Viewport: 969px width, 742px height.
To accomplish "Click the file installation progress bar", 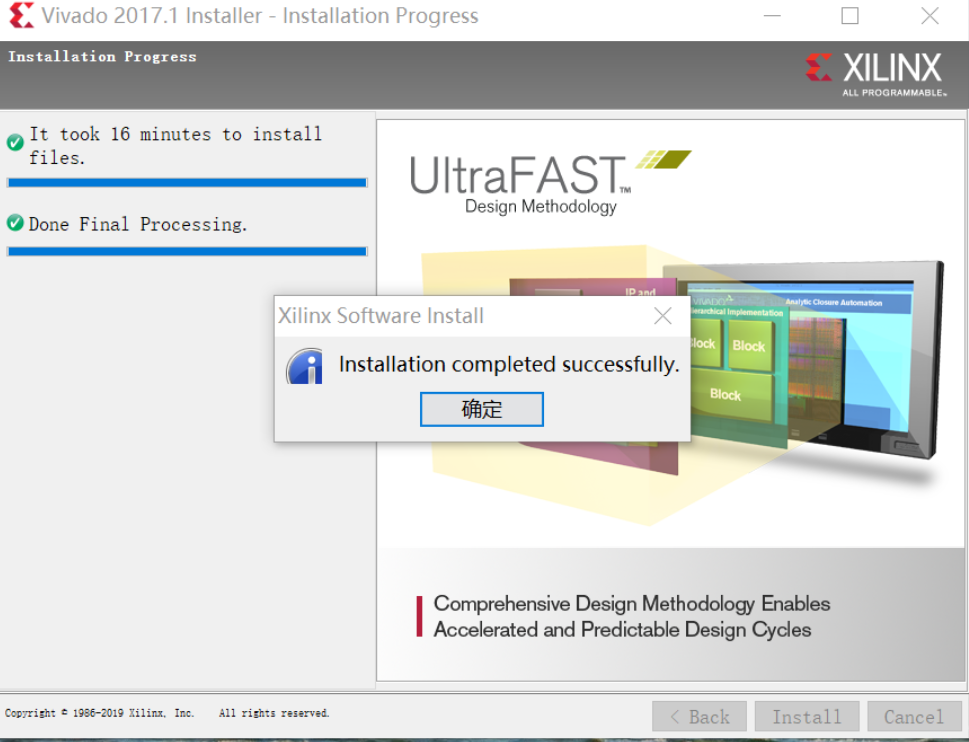I will coord(187,182).
